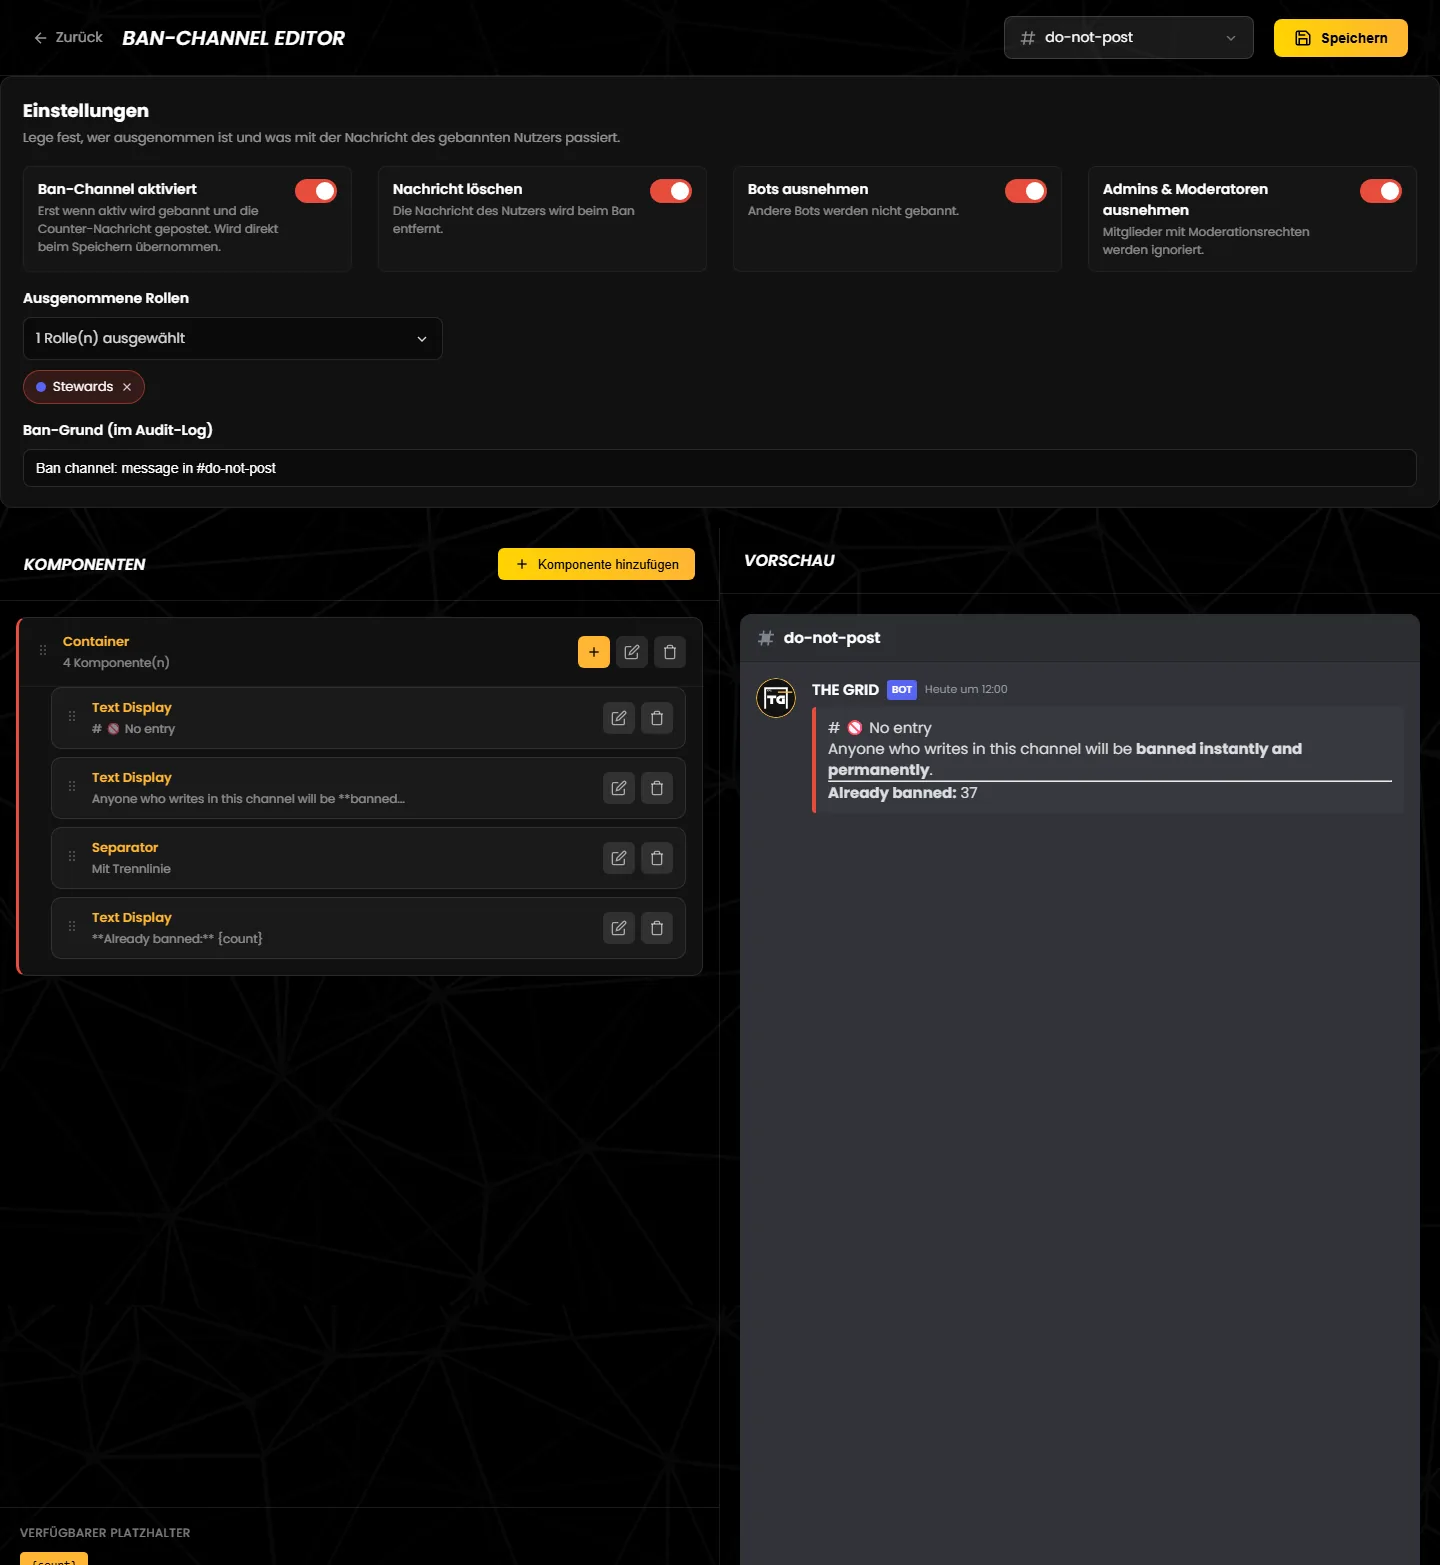The width and height of the screenshot is (1440, 1565).
Task: Save changes with Speichern button
Action: pos(1340,38)
